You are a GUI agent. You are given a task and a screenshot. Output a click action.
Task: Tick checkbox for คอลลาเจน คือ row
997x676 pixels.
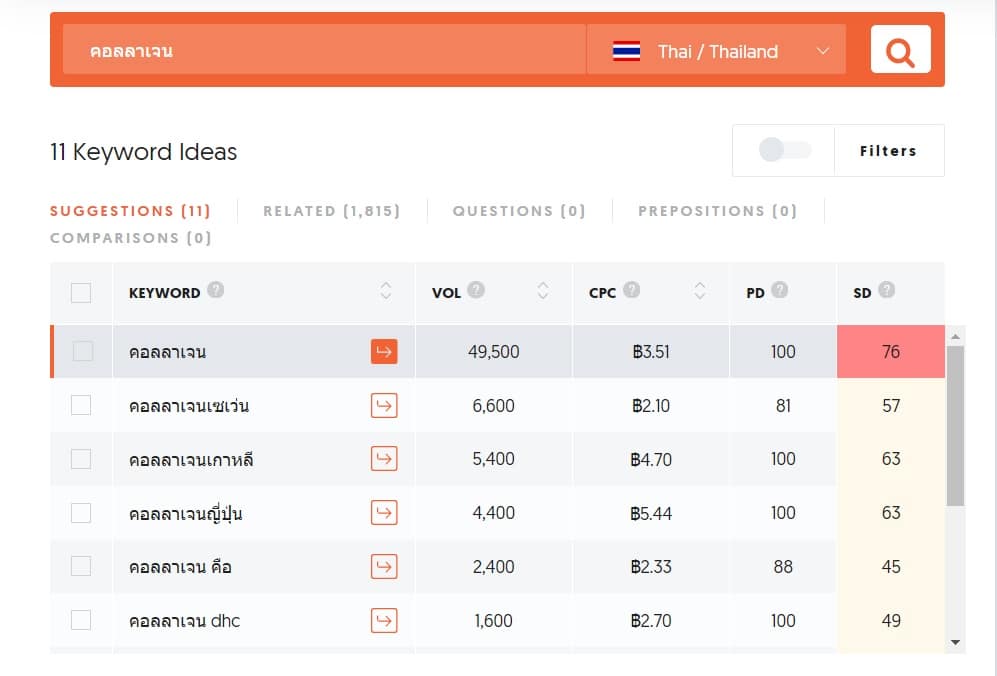tap(81, 567)
